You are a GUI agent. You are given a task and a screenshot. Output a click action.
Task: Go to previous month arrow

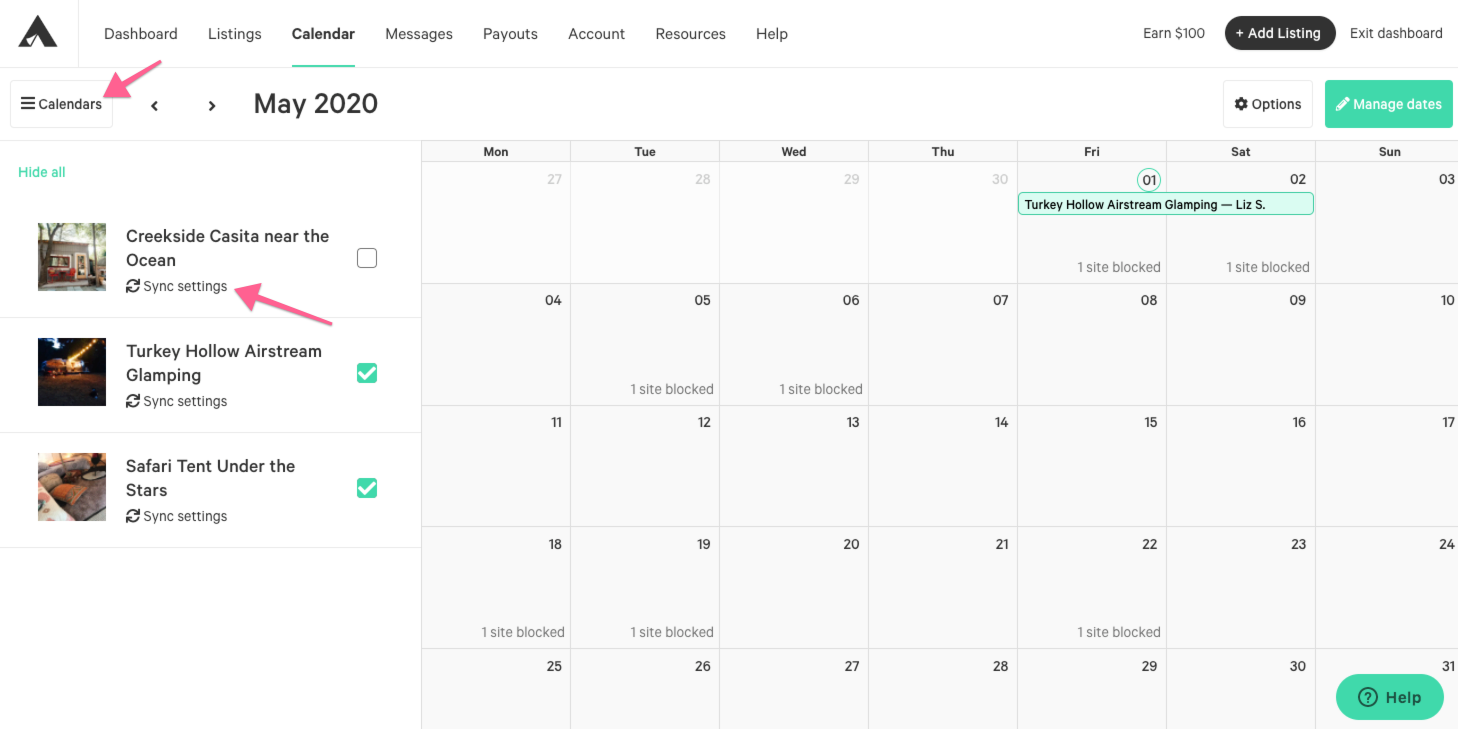154,105
